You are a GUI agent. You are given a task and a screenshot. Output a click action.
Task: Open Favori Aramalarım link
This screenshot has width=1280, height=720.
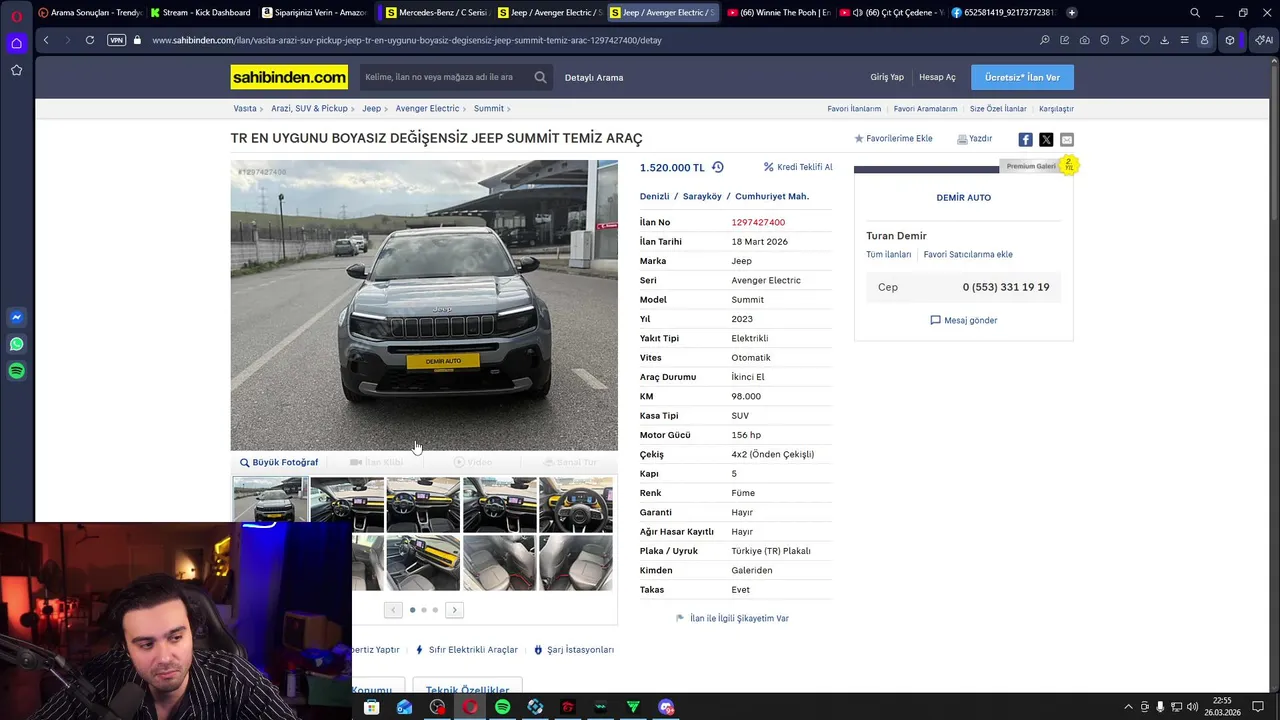click(925, 108)
